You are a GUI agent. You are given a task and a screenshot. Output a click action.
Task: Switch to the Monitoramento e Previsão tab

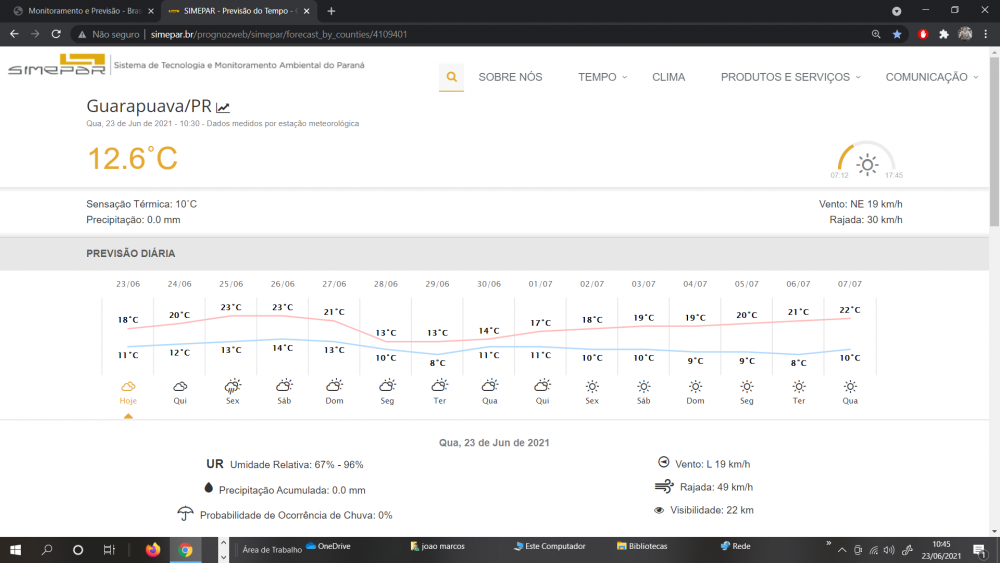(82, 10)
